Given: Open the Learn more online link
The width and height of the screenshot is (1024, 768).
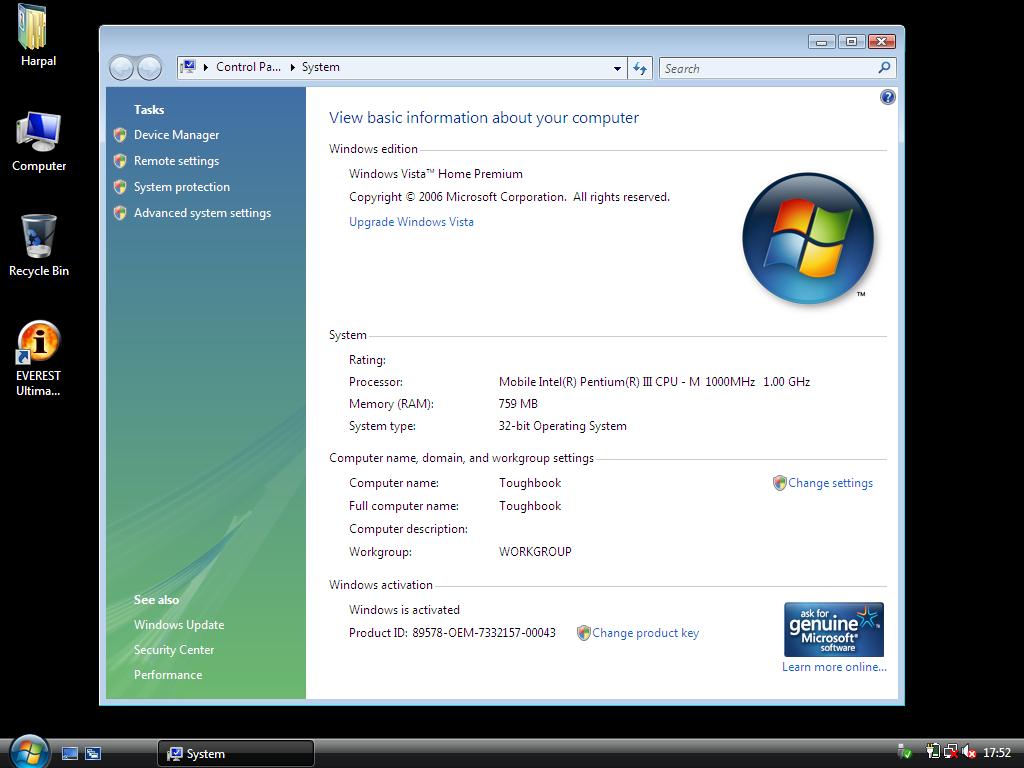Looking at the screenshot, I should pyautogui.click(x=834, y=667).
